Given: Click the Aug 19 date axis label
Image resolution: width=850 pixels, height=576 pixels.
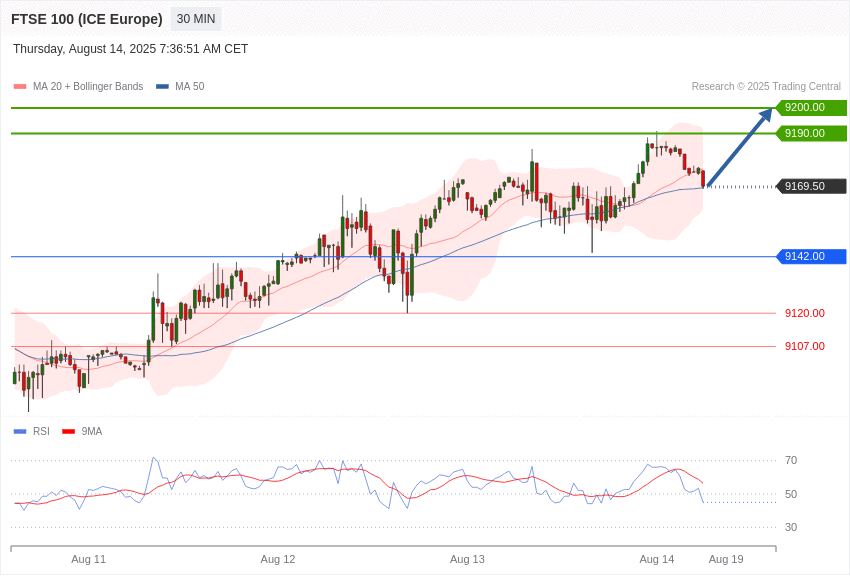Looking at the screenshot, I should [x=726, y=559].
